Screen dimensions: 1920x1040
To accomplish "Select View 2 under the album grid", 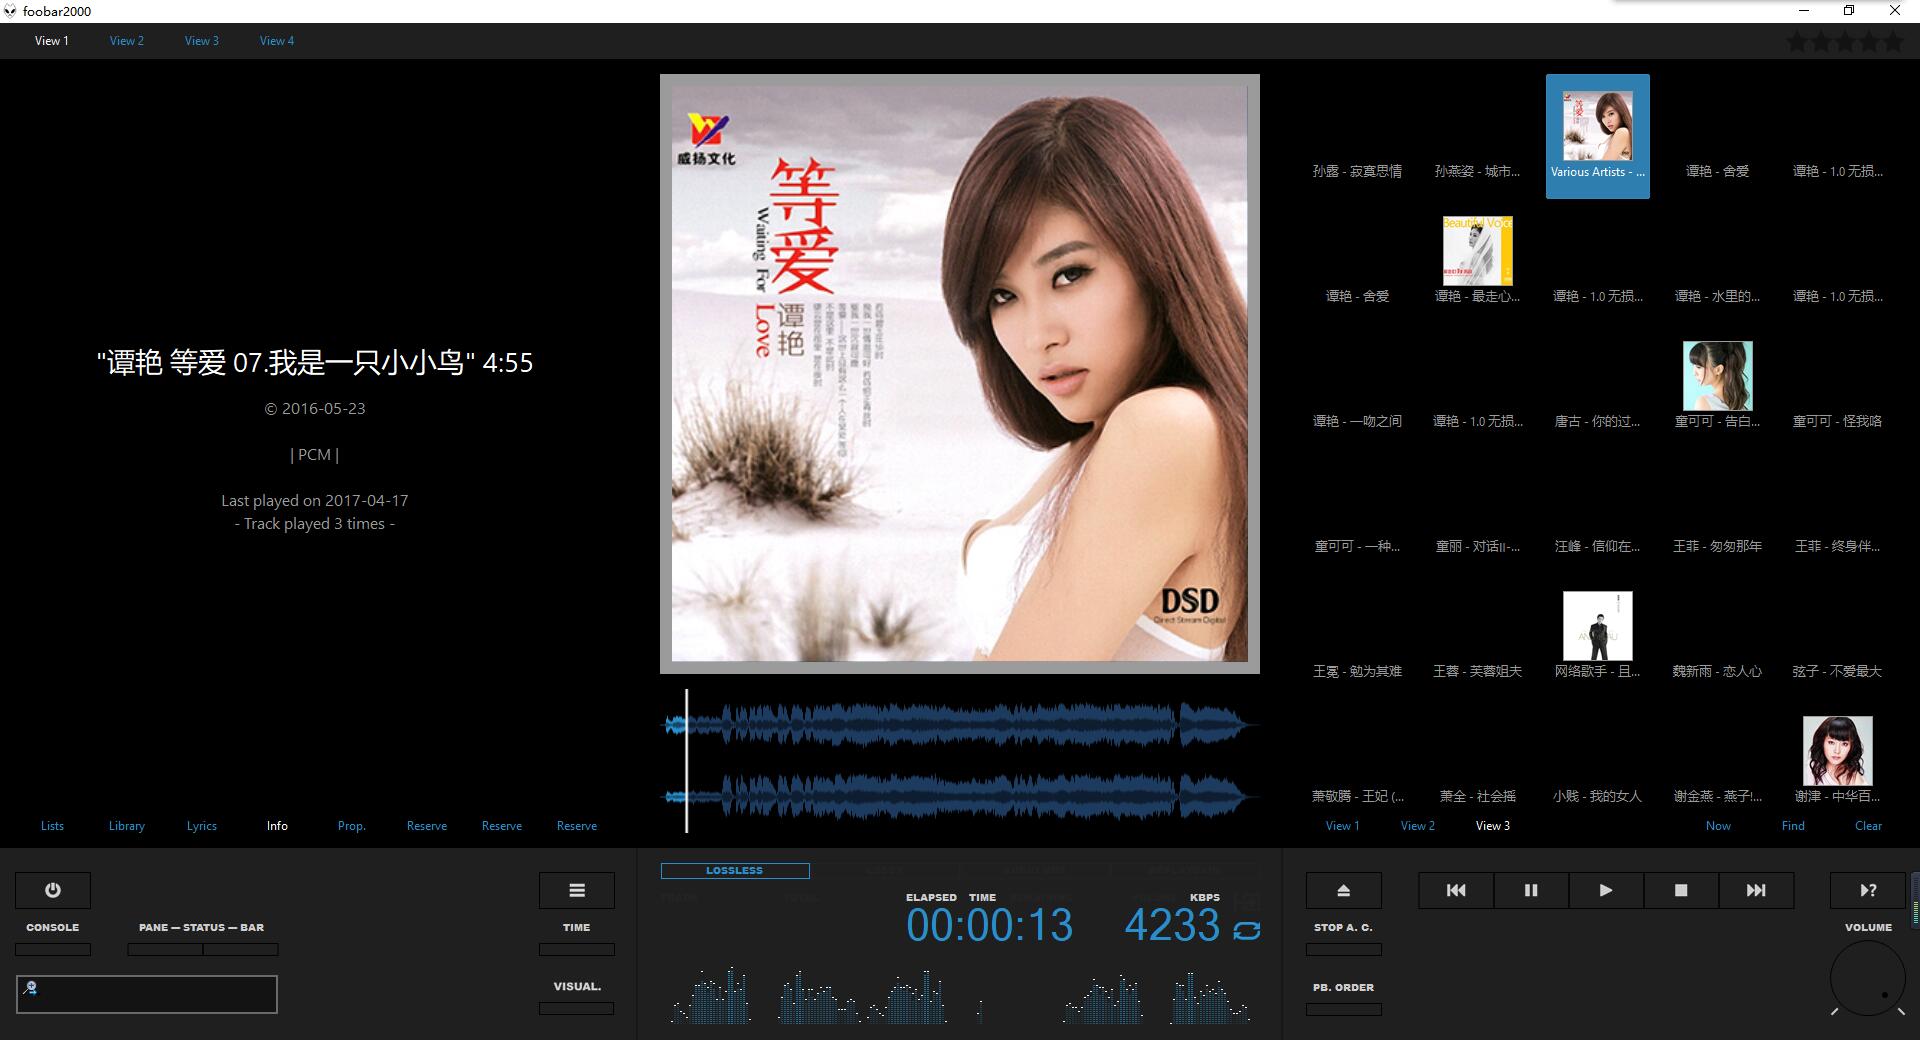I will point(1418,826).
